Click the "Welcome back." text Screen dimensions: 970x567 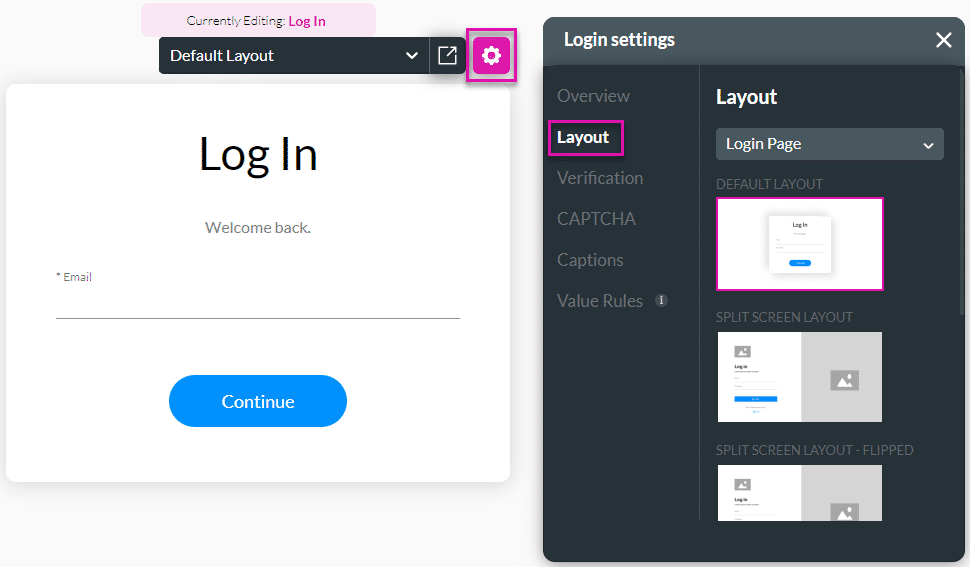coord(258,228)
